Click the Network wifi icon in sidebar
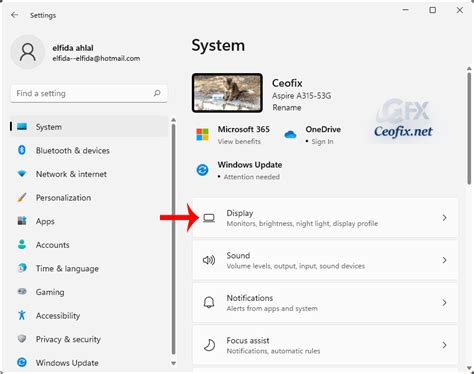This screenshot has height=374, width=474. tap(22, 174)
